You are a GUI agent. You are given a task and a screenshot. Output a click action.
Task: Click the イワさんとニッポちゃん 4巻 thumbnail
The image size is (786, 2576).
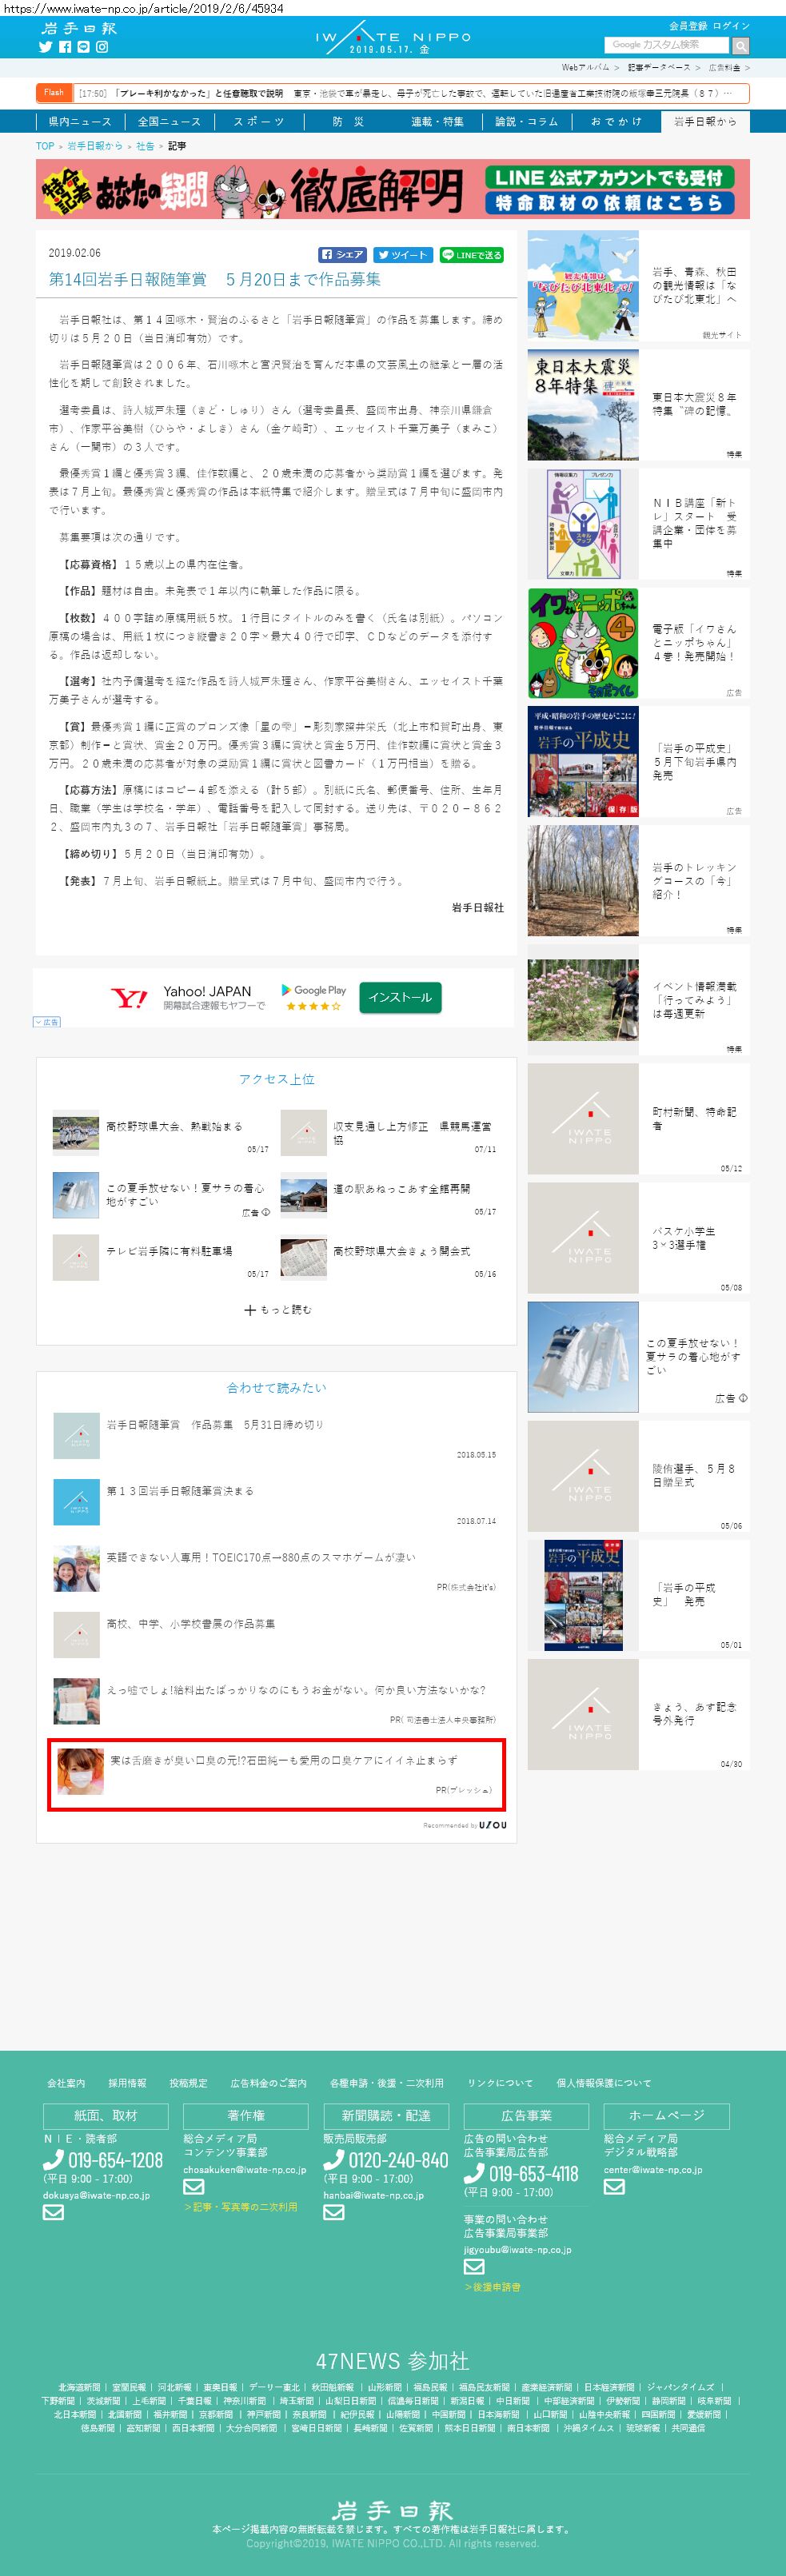coord(583,643)
